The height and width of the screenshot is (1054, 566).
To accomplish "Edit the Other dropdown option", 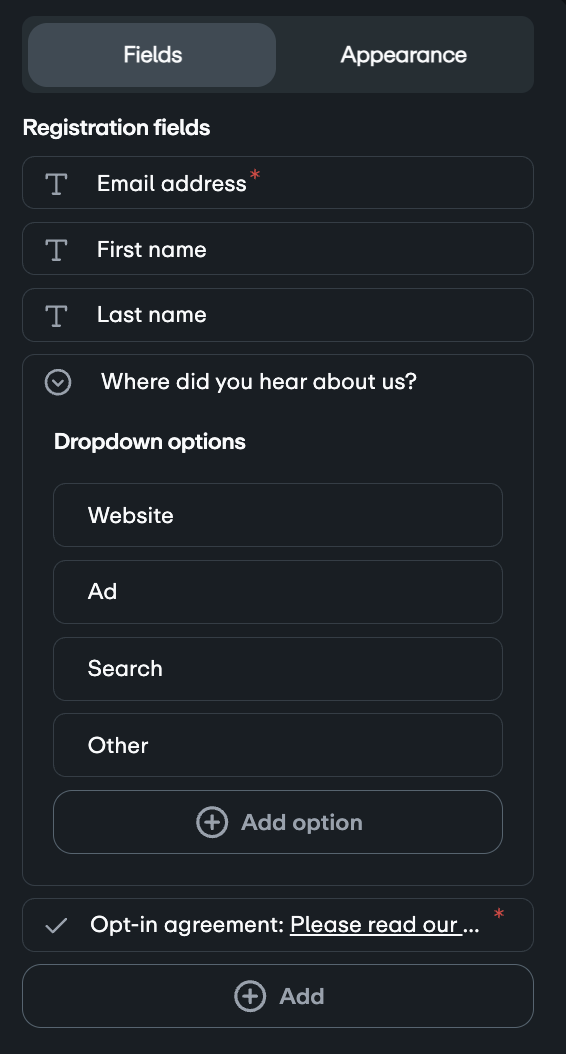I will pyautogui.click(x=278, y=745).
